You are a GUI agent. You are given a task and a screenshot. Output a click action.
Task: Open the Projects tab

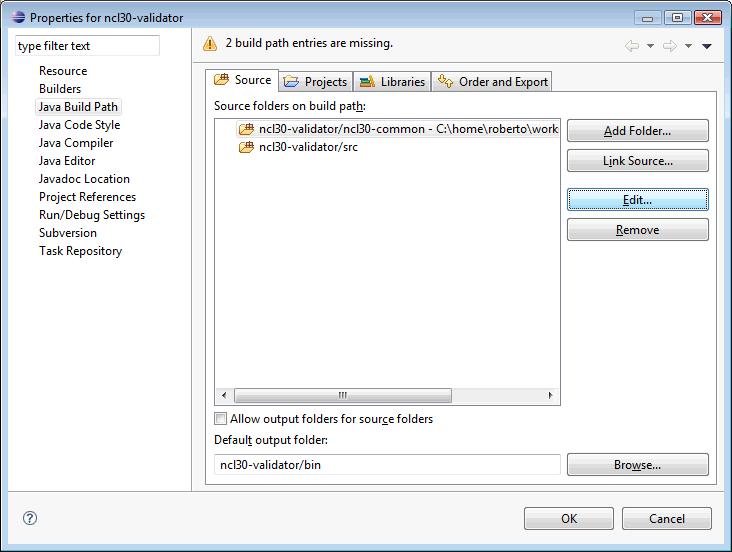315,82
